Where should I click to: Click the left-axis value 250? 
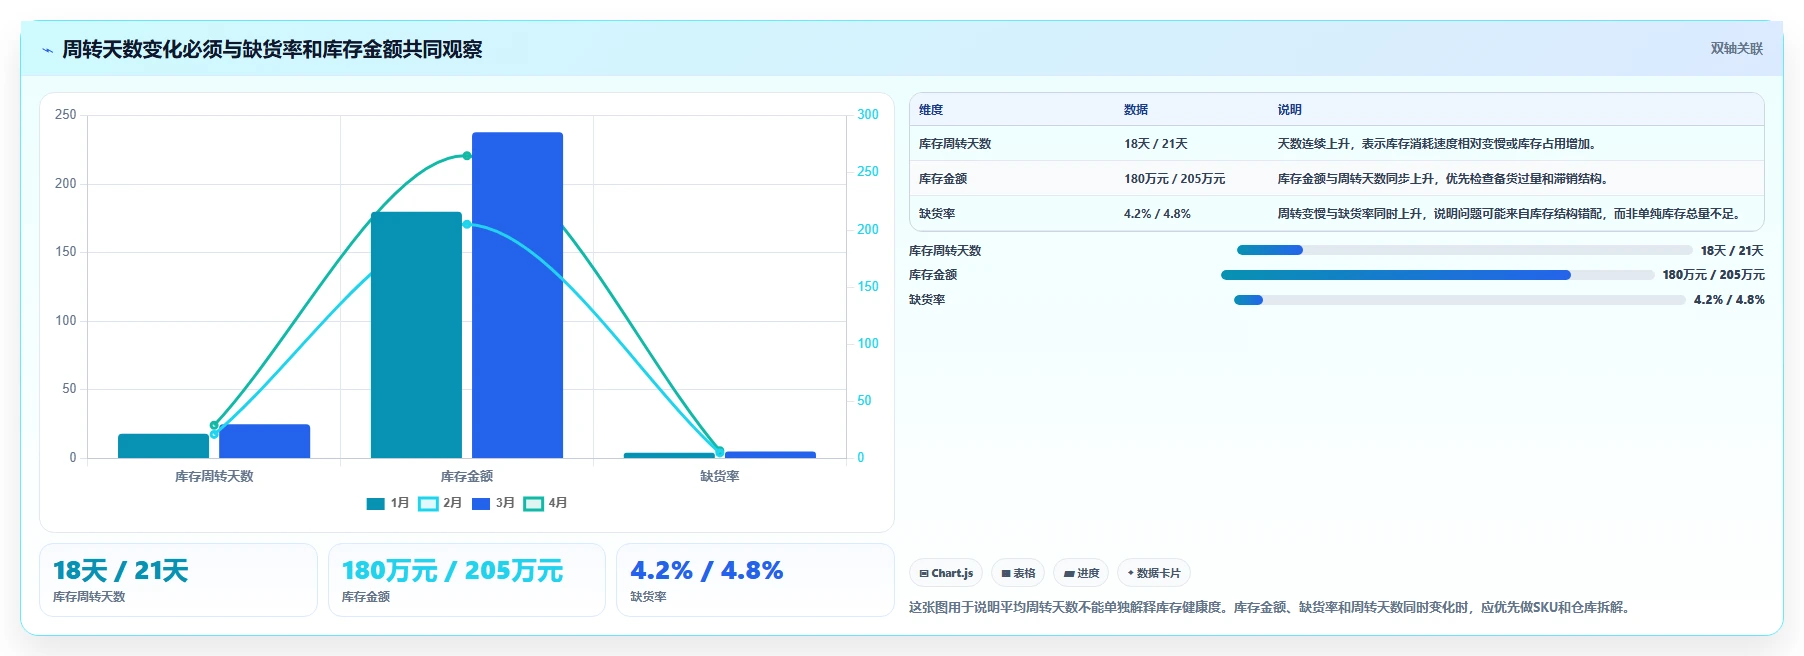click(x=65, y=115)
